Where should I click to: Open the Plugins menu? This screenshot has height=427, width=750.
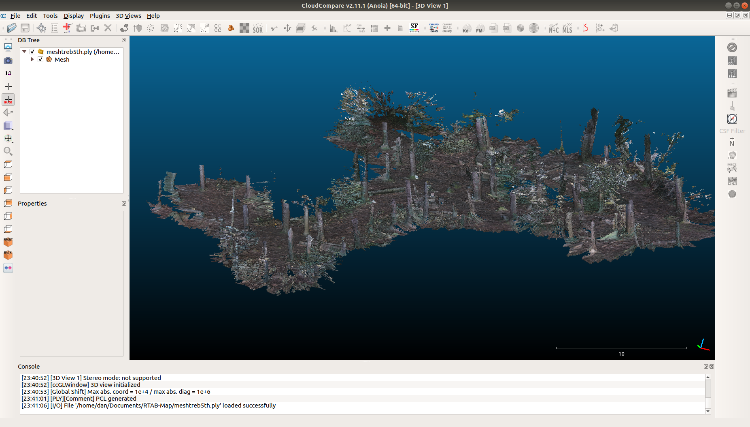[100, 16]
